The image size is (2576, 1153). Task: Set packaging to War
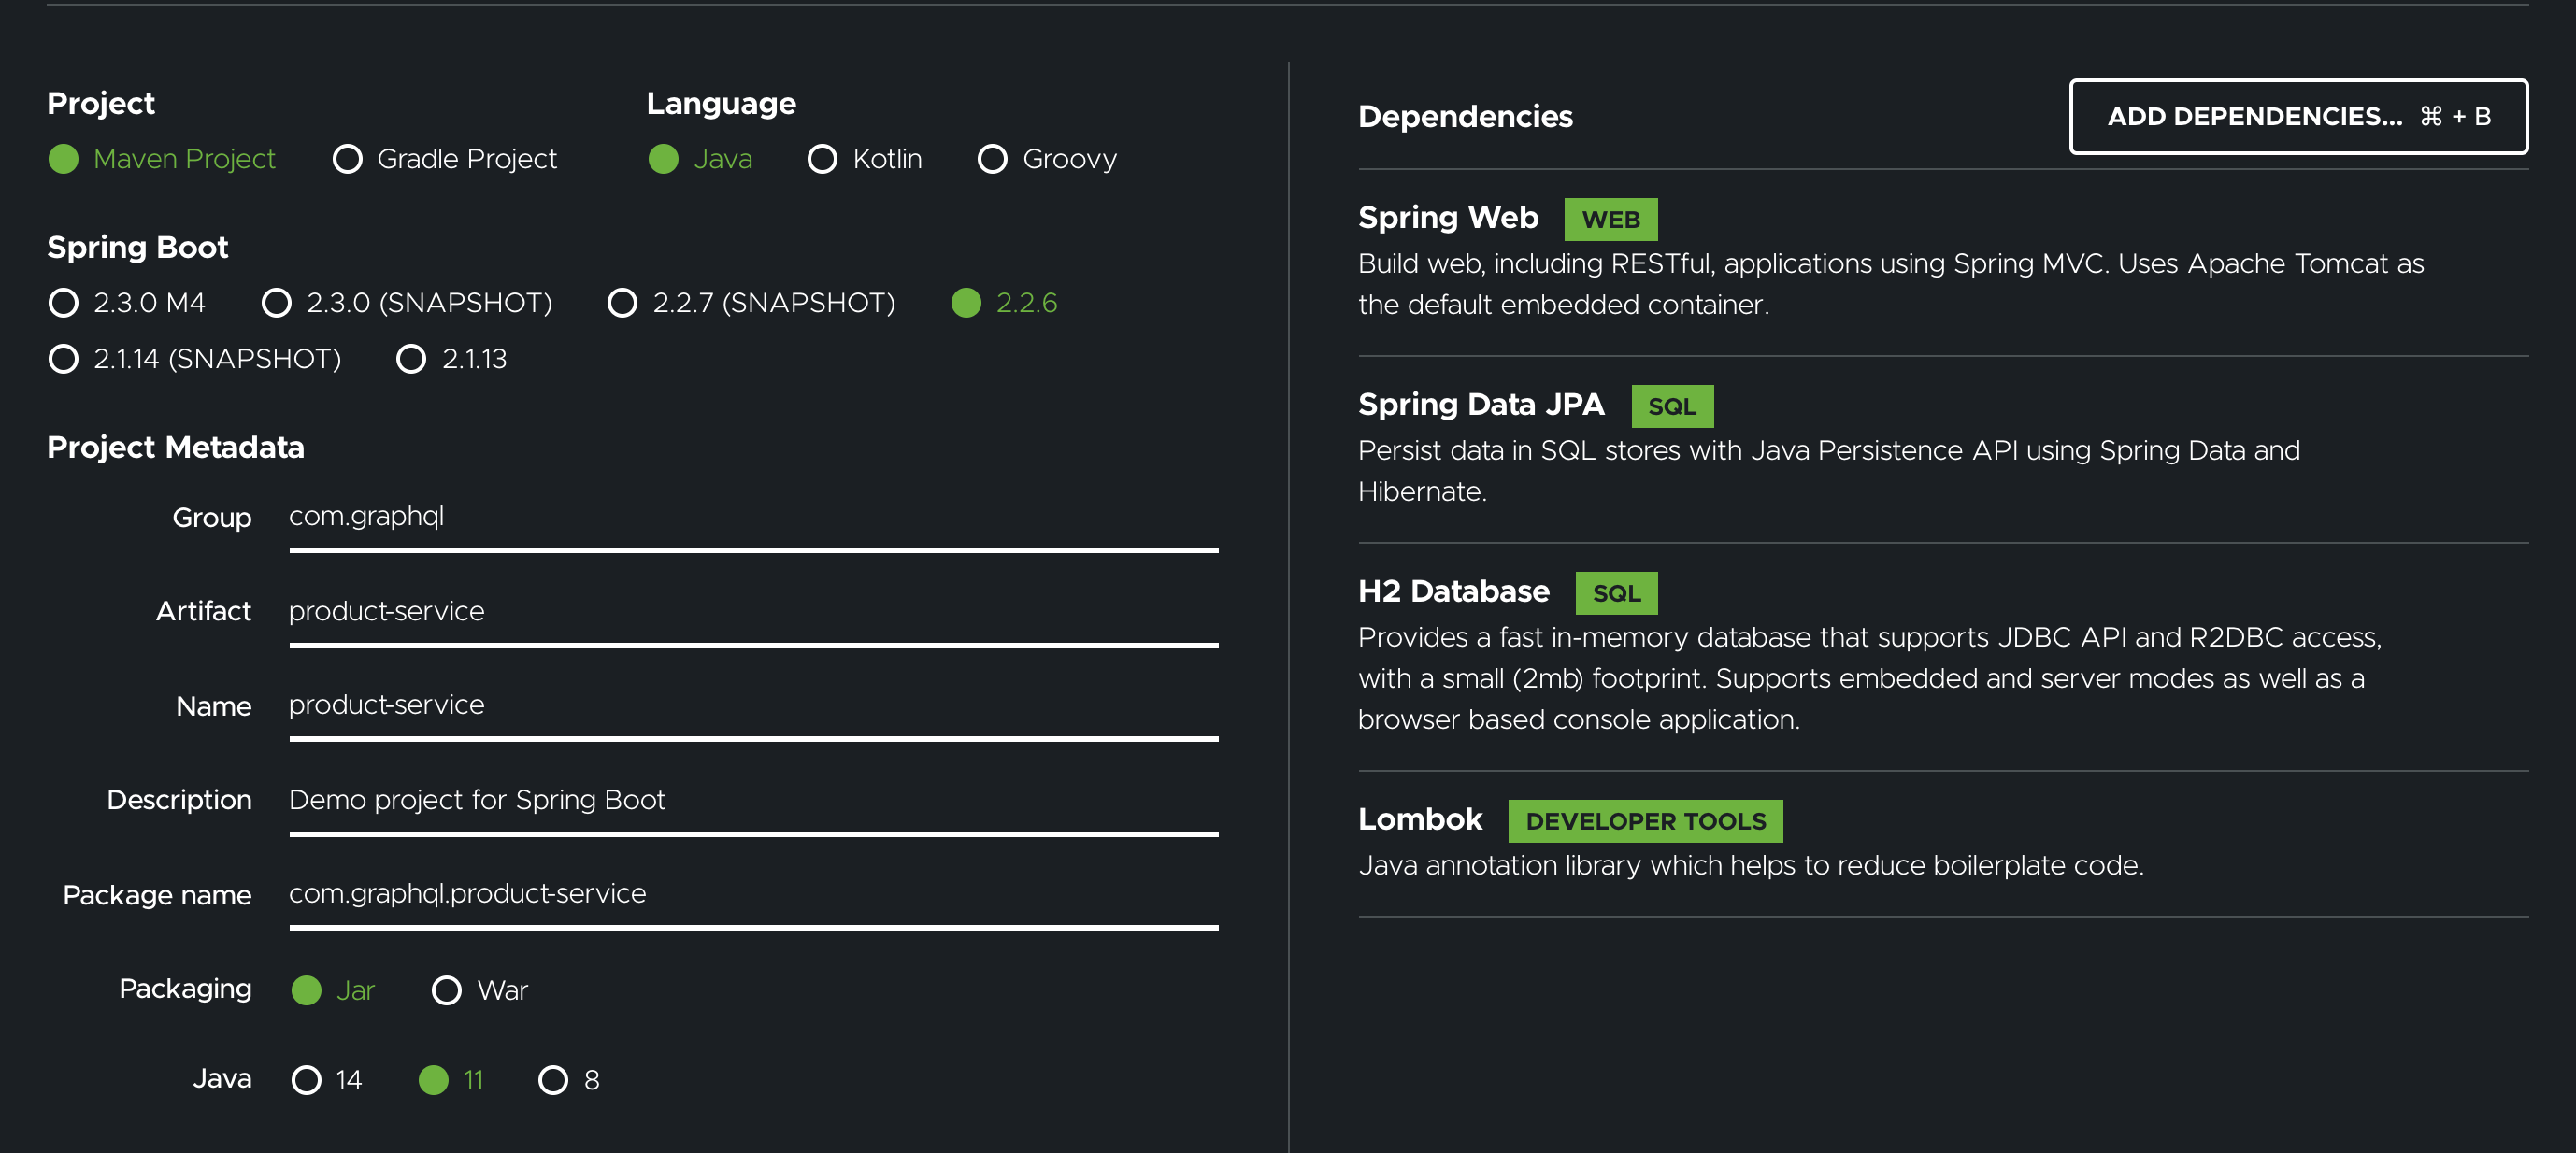pos(480,990)
